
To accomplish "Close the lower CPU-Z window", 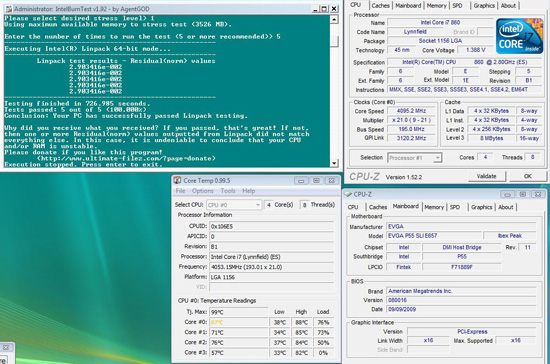I will (x=538, y=194).
